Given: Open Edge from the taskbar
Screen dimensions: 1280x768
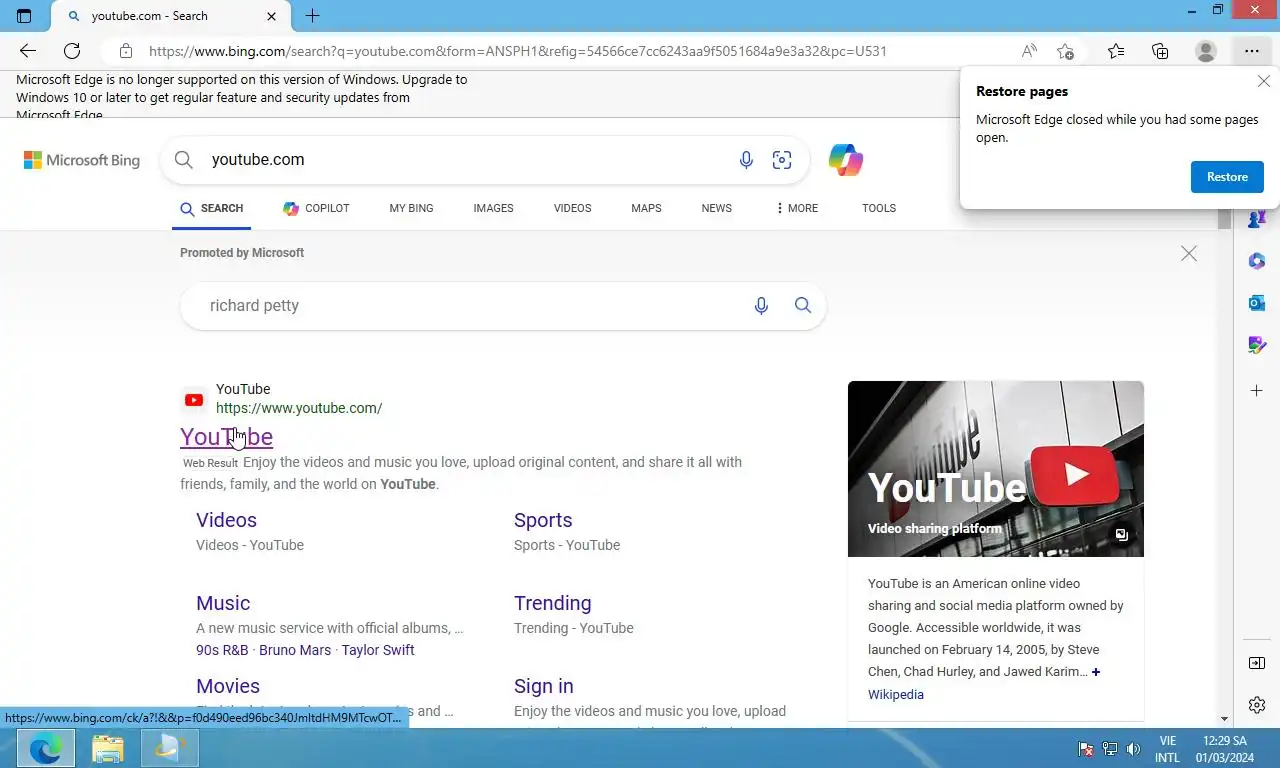Looking at the screenshot, I should click(x=46, y=748).
